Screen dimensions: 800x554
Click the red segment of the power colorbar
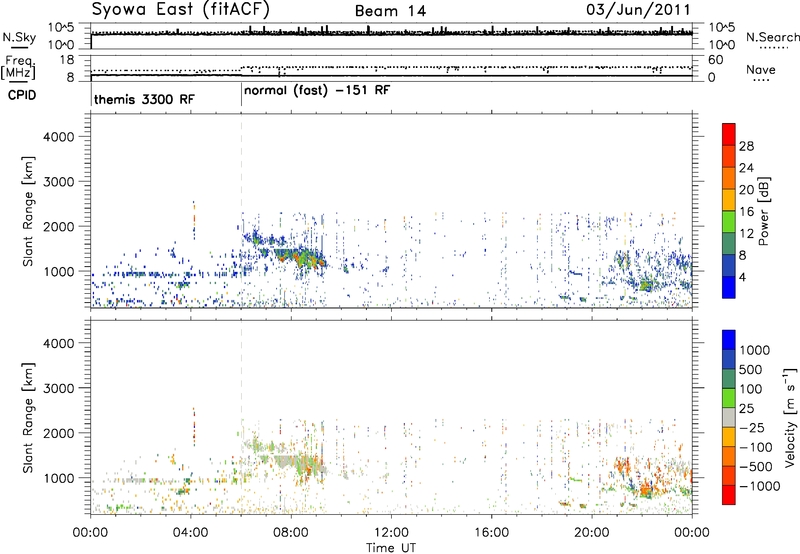pos(729,134)
